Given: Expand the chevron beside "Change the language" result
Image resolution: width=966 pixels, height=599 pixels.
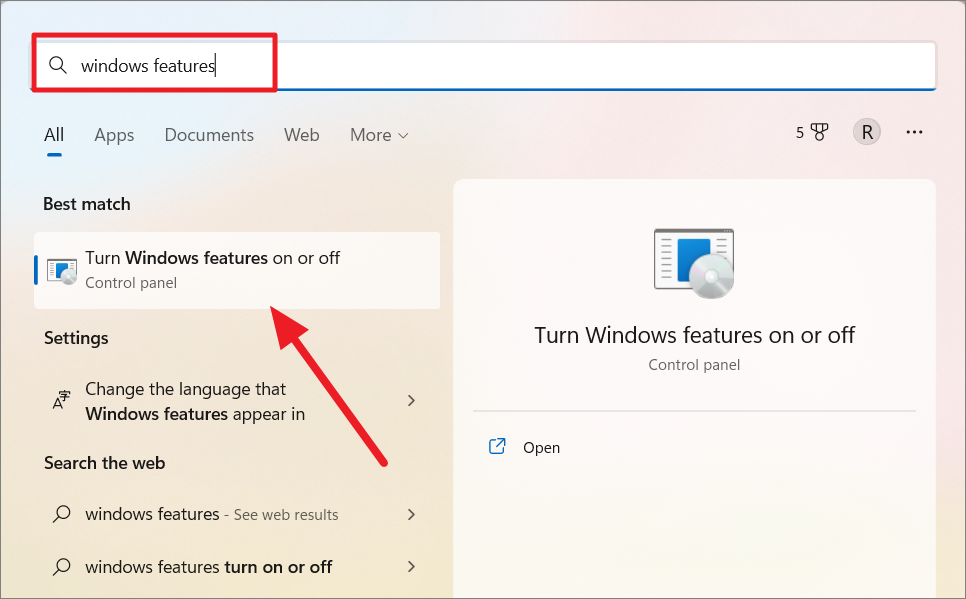Looking at the screenshot, I should (x=411, y=400).
